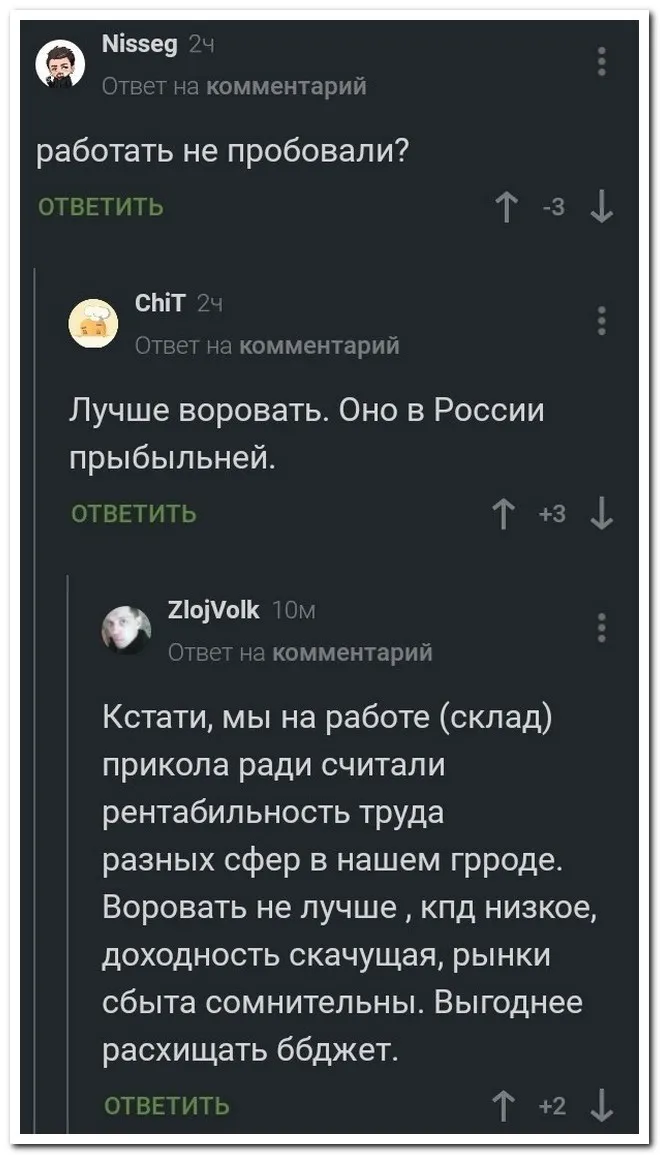Click the ZlojVolk username

pyautogui.click(x=213, y=610)
